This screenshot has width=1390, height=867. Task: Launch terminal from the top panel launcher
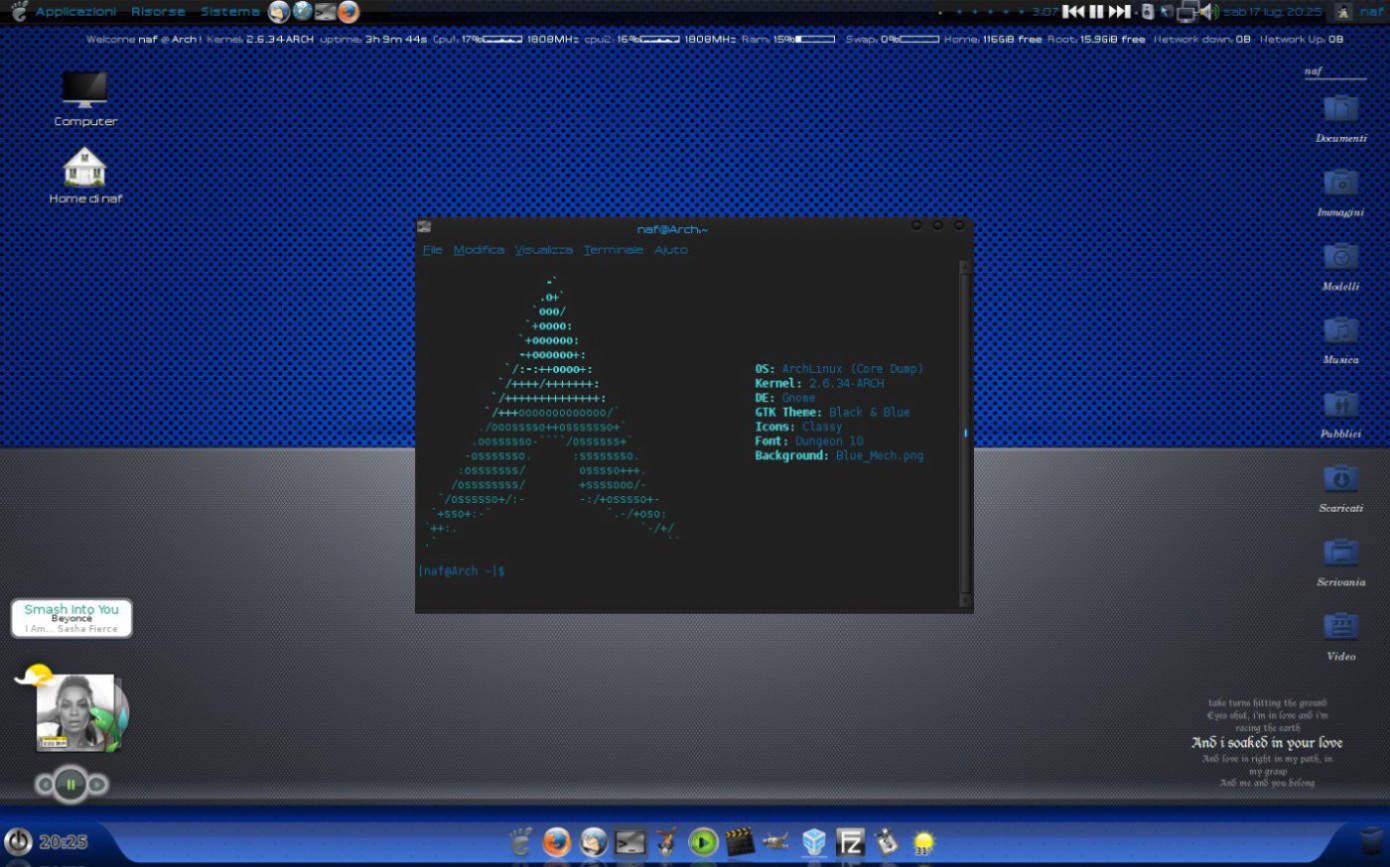(x=325, y=12)
